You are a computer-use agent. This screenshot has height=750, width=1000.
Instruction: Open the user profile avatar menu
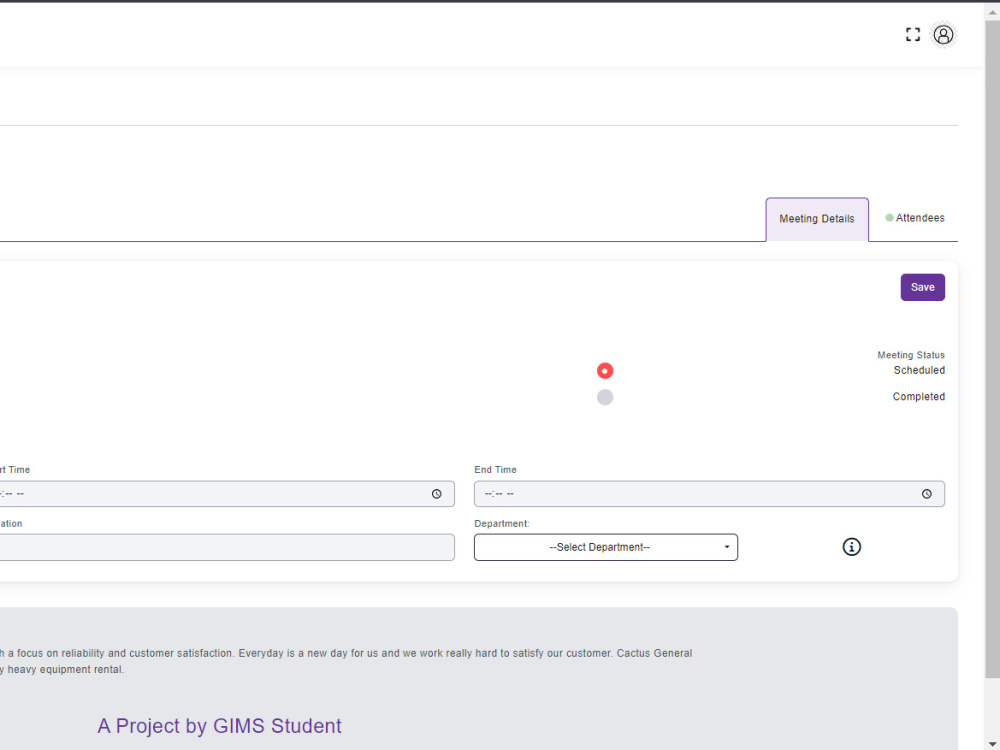coord(943,34)
